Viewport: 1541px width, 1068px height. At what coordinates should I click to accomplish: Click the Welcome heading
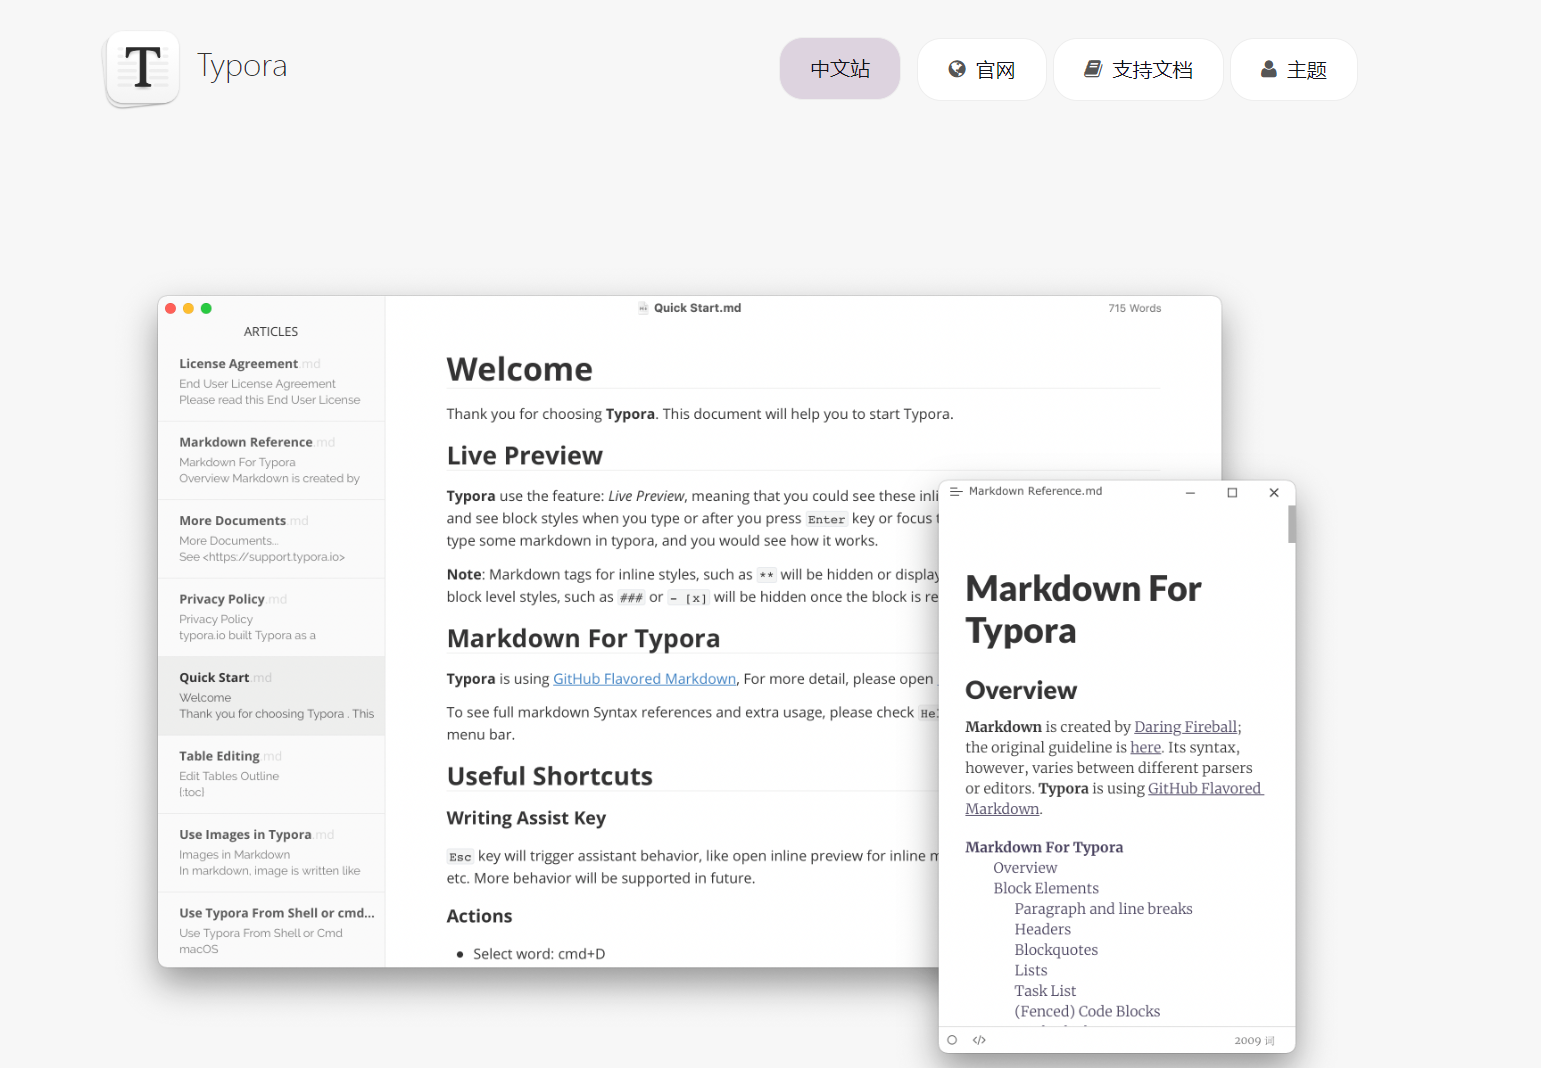tap(519, 369)
